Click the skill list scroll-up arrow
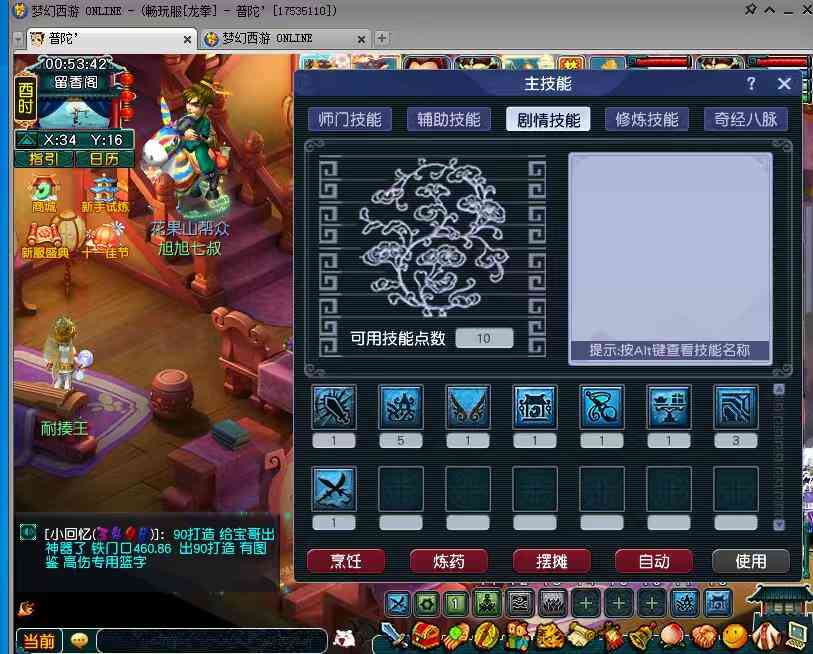 point(778,390)
